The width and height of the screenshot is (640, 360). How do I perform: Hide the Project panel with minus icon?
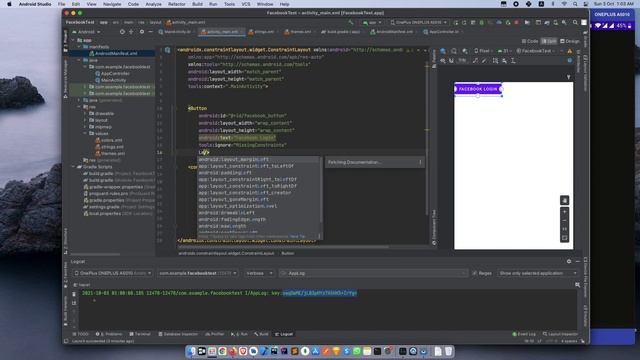[151, 31]
